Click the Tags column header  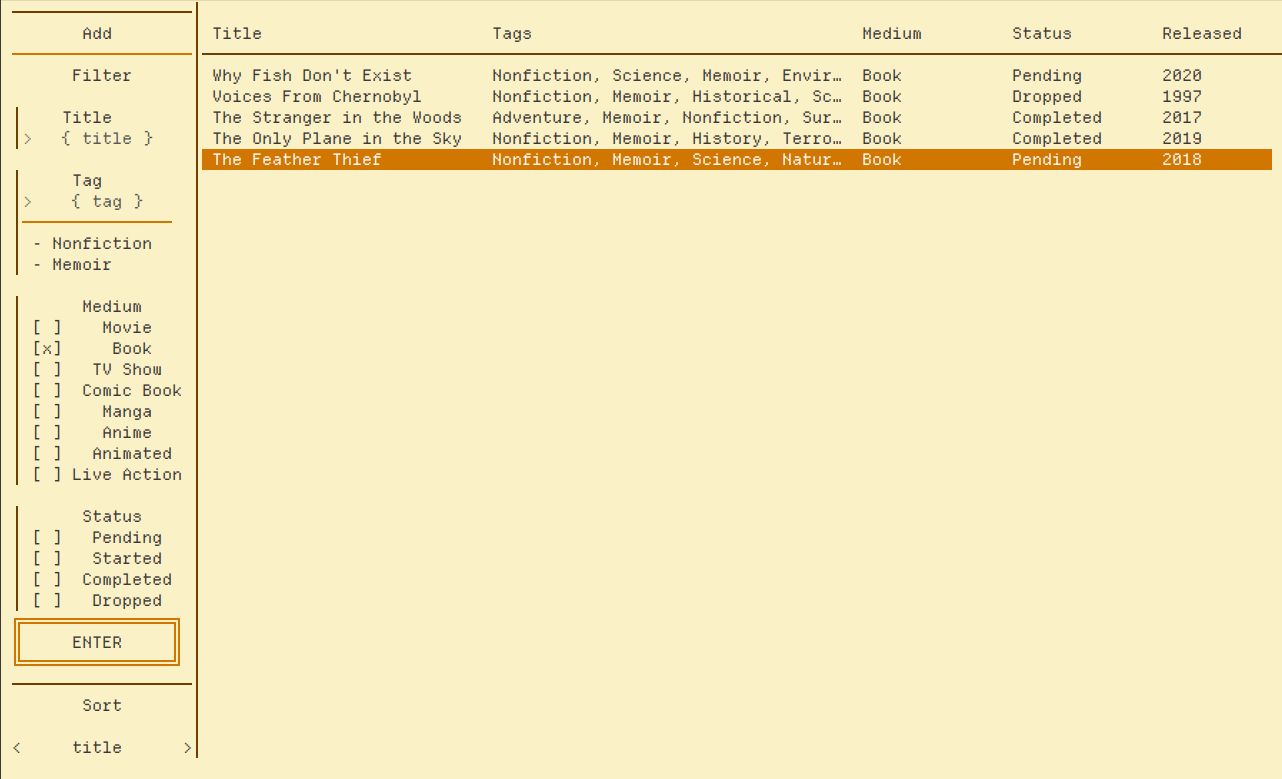tap(512, 33)
